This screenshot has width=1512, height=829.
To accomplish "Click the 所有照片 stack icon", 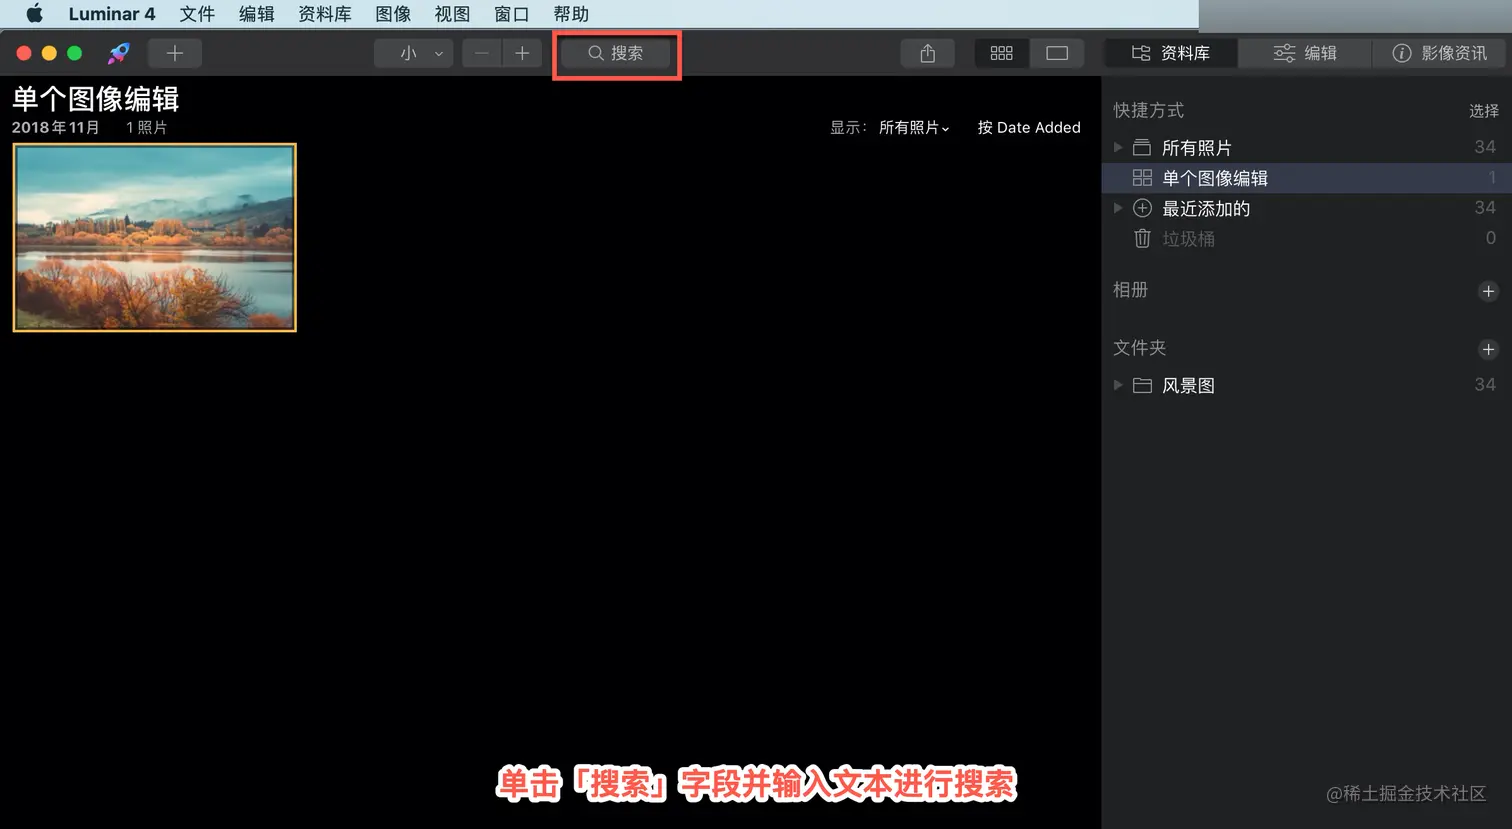I will (x=1142, y=148).
